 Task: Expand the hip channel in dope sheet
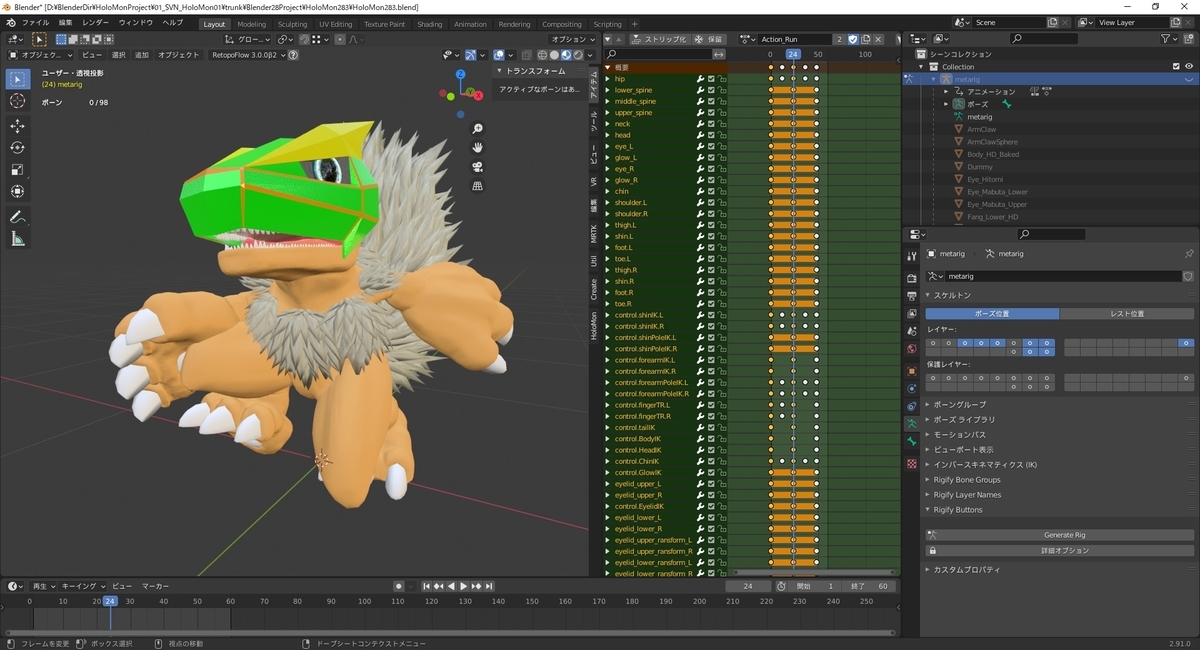click(607, 78)
